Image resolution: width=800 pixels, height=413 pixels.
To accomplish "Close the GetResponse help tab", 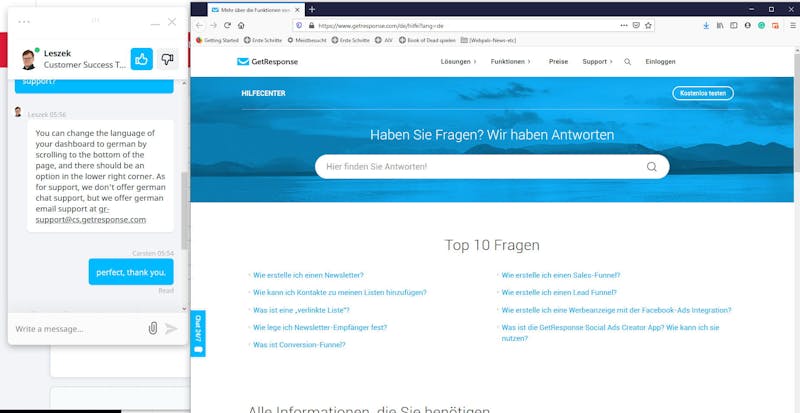I will pos(297,10).
